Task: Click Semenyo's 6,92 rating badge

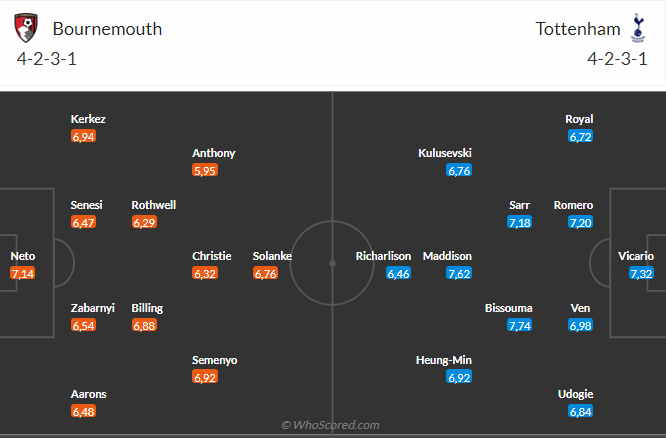Action: [x=205, y=377]
